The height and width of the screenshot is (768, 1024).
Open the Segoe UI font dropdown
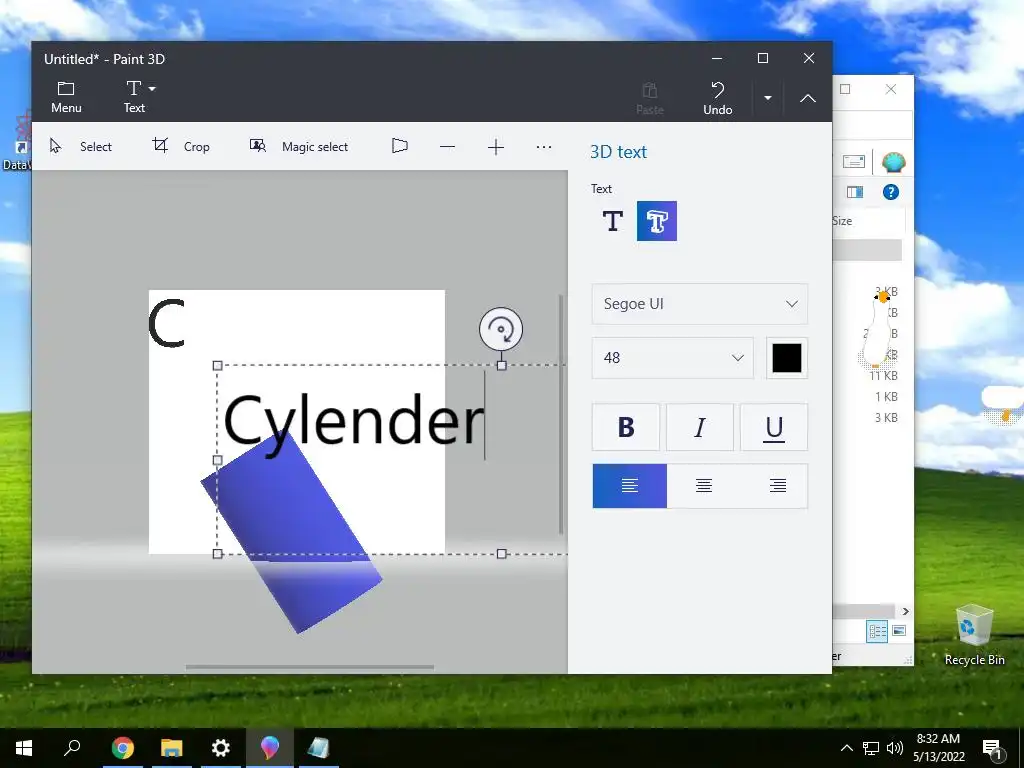699,304
